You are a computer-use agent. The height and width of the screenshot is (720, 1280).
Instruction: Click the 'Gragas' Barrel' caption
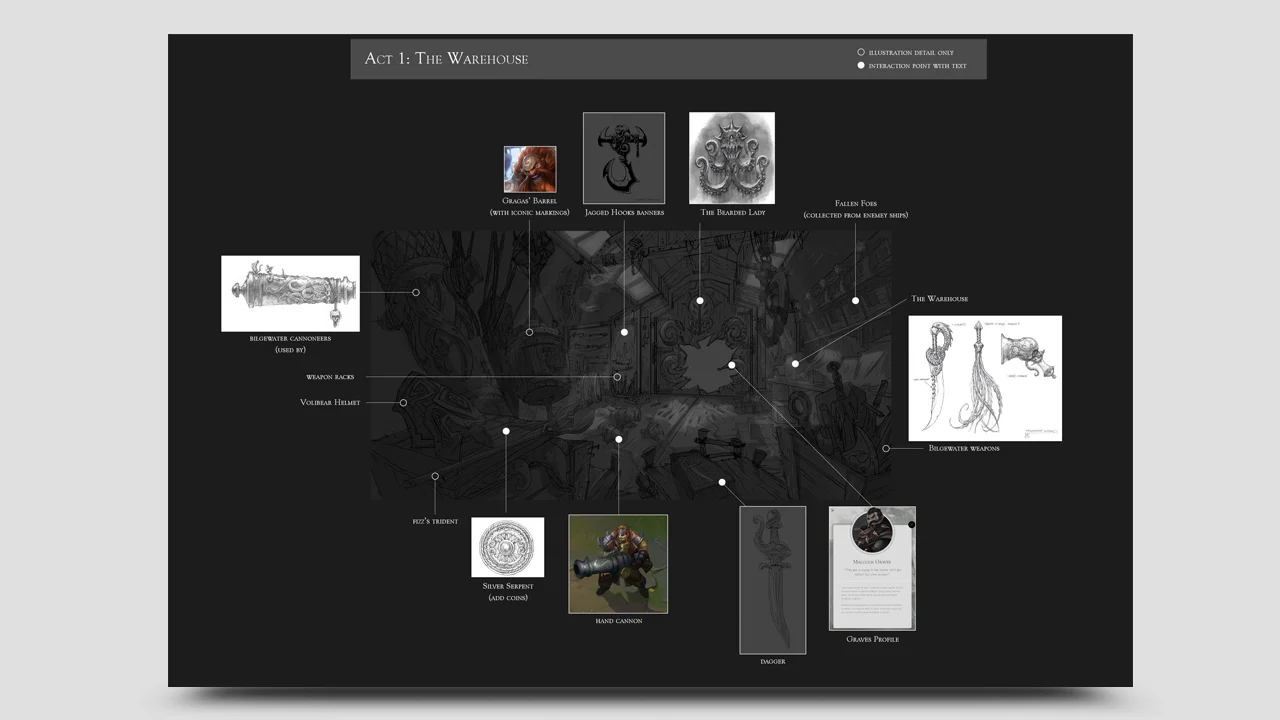[x=530, y=201]
